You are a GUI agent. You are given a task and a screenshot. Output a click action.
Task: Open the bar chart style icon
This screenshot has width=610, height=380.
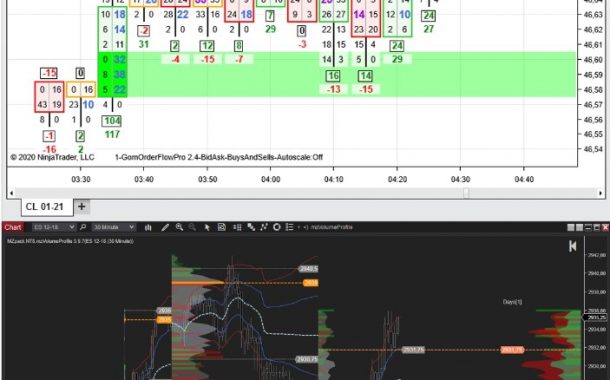click(x=148, y=228)
